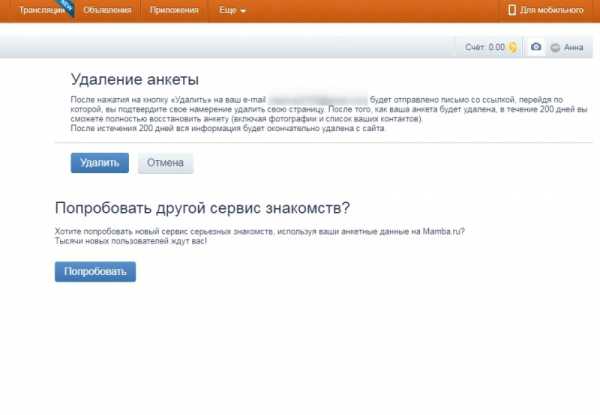Click the coin icon next to the balance
The height and width of the screenshot is (415, 600).
point(513,47)
